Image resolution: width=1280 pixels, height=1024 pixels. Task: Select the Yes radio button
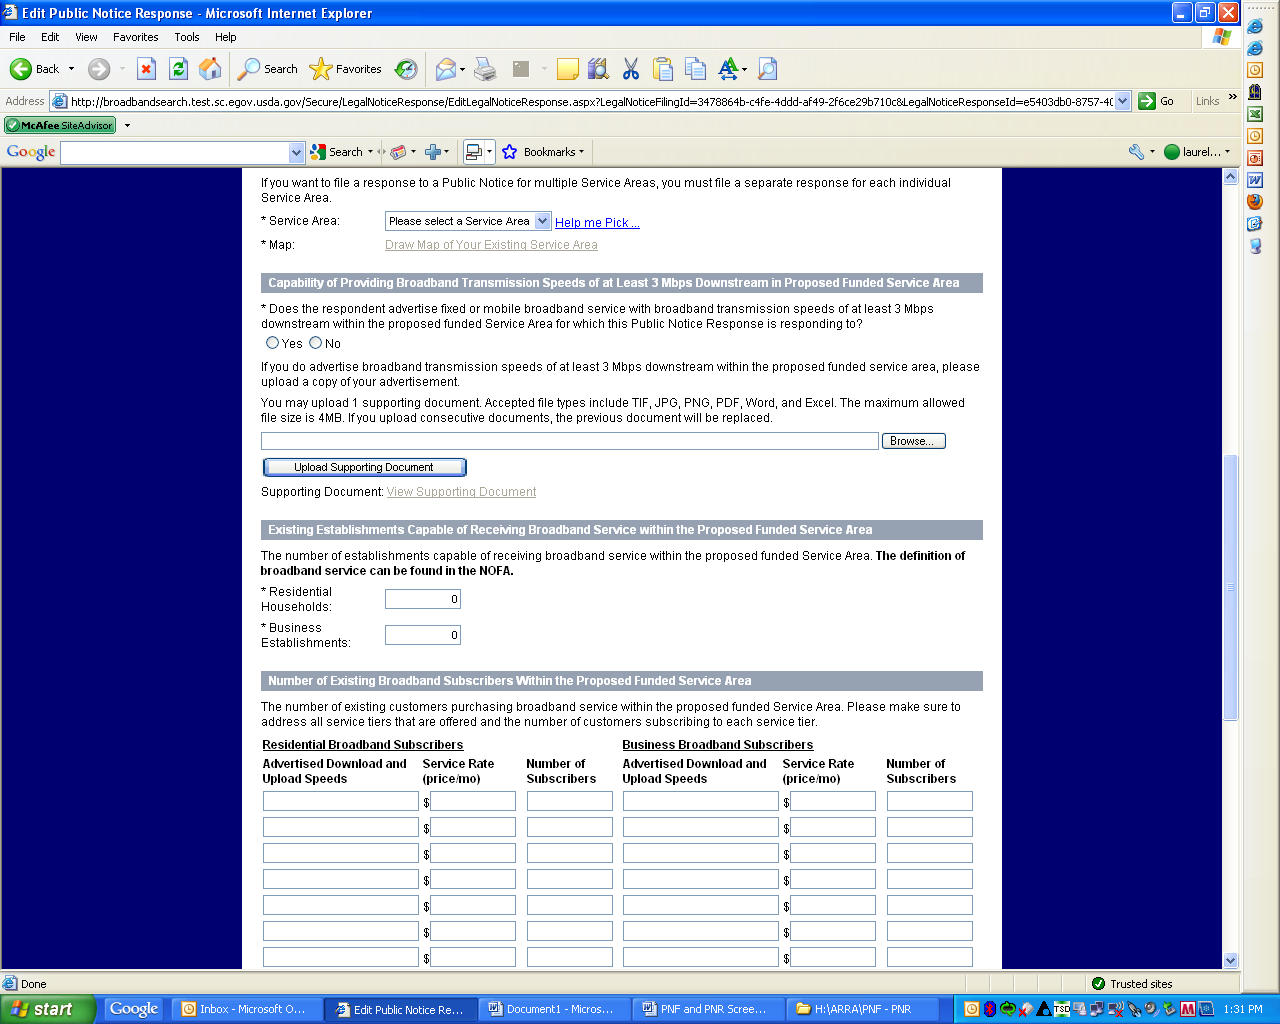click(272, 343)
